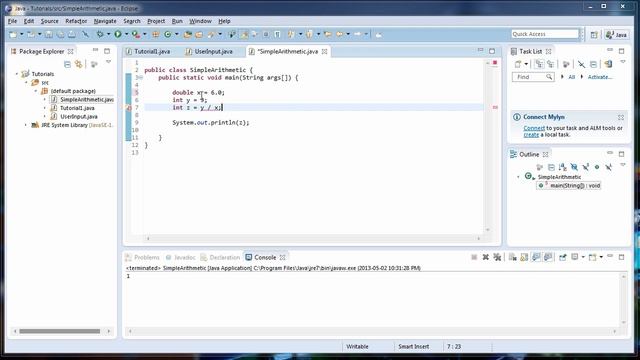This screenshot has height=360, width=640.
Task: Toggle Hide Static Fields and Methods in Outline
Action: point(586,167)
